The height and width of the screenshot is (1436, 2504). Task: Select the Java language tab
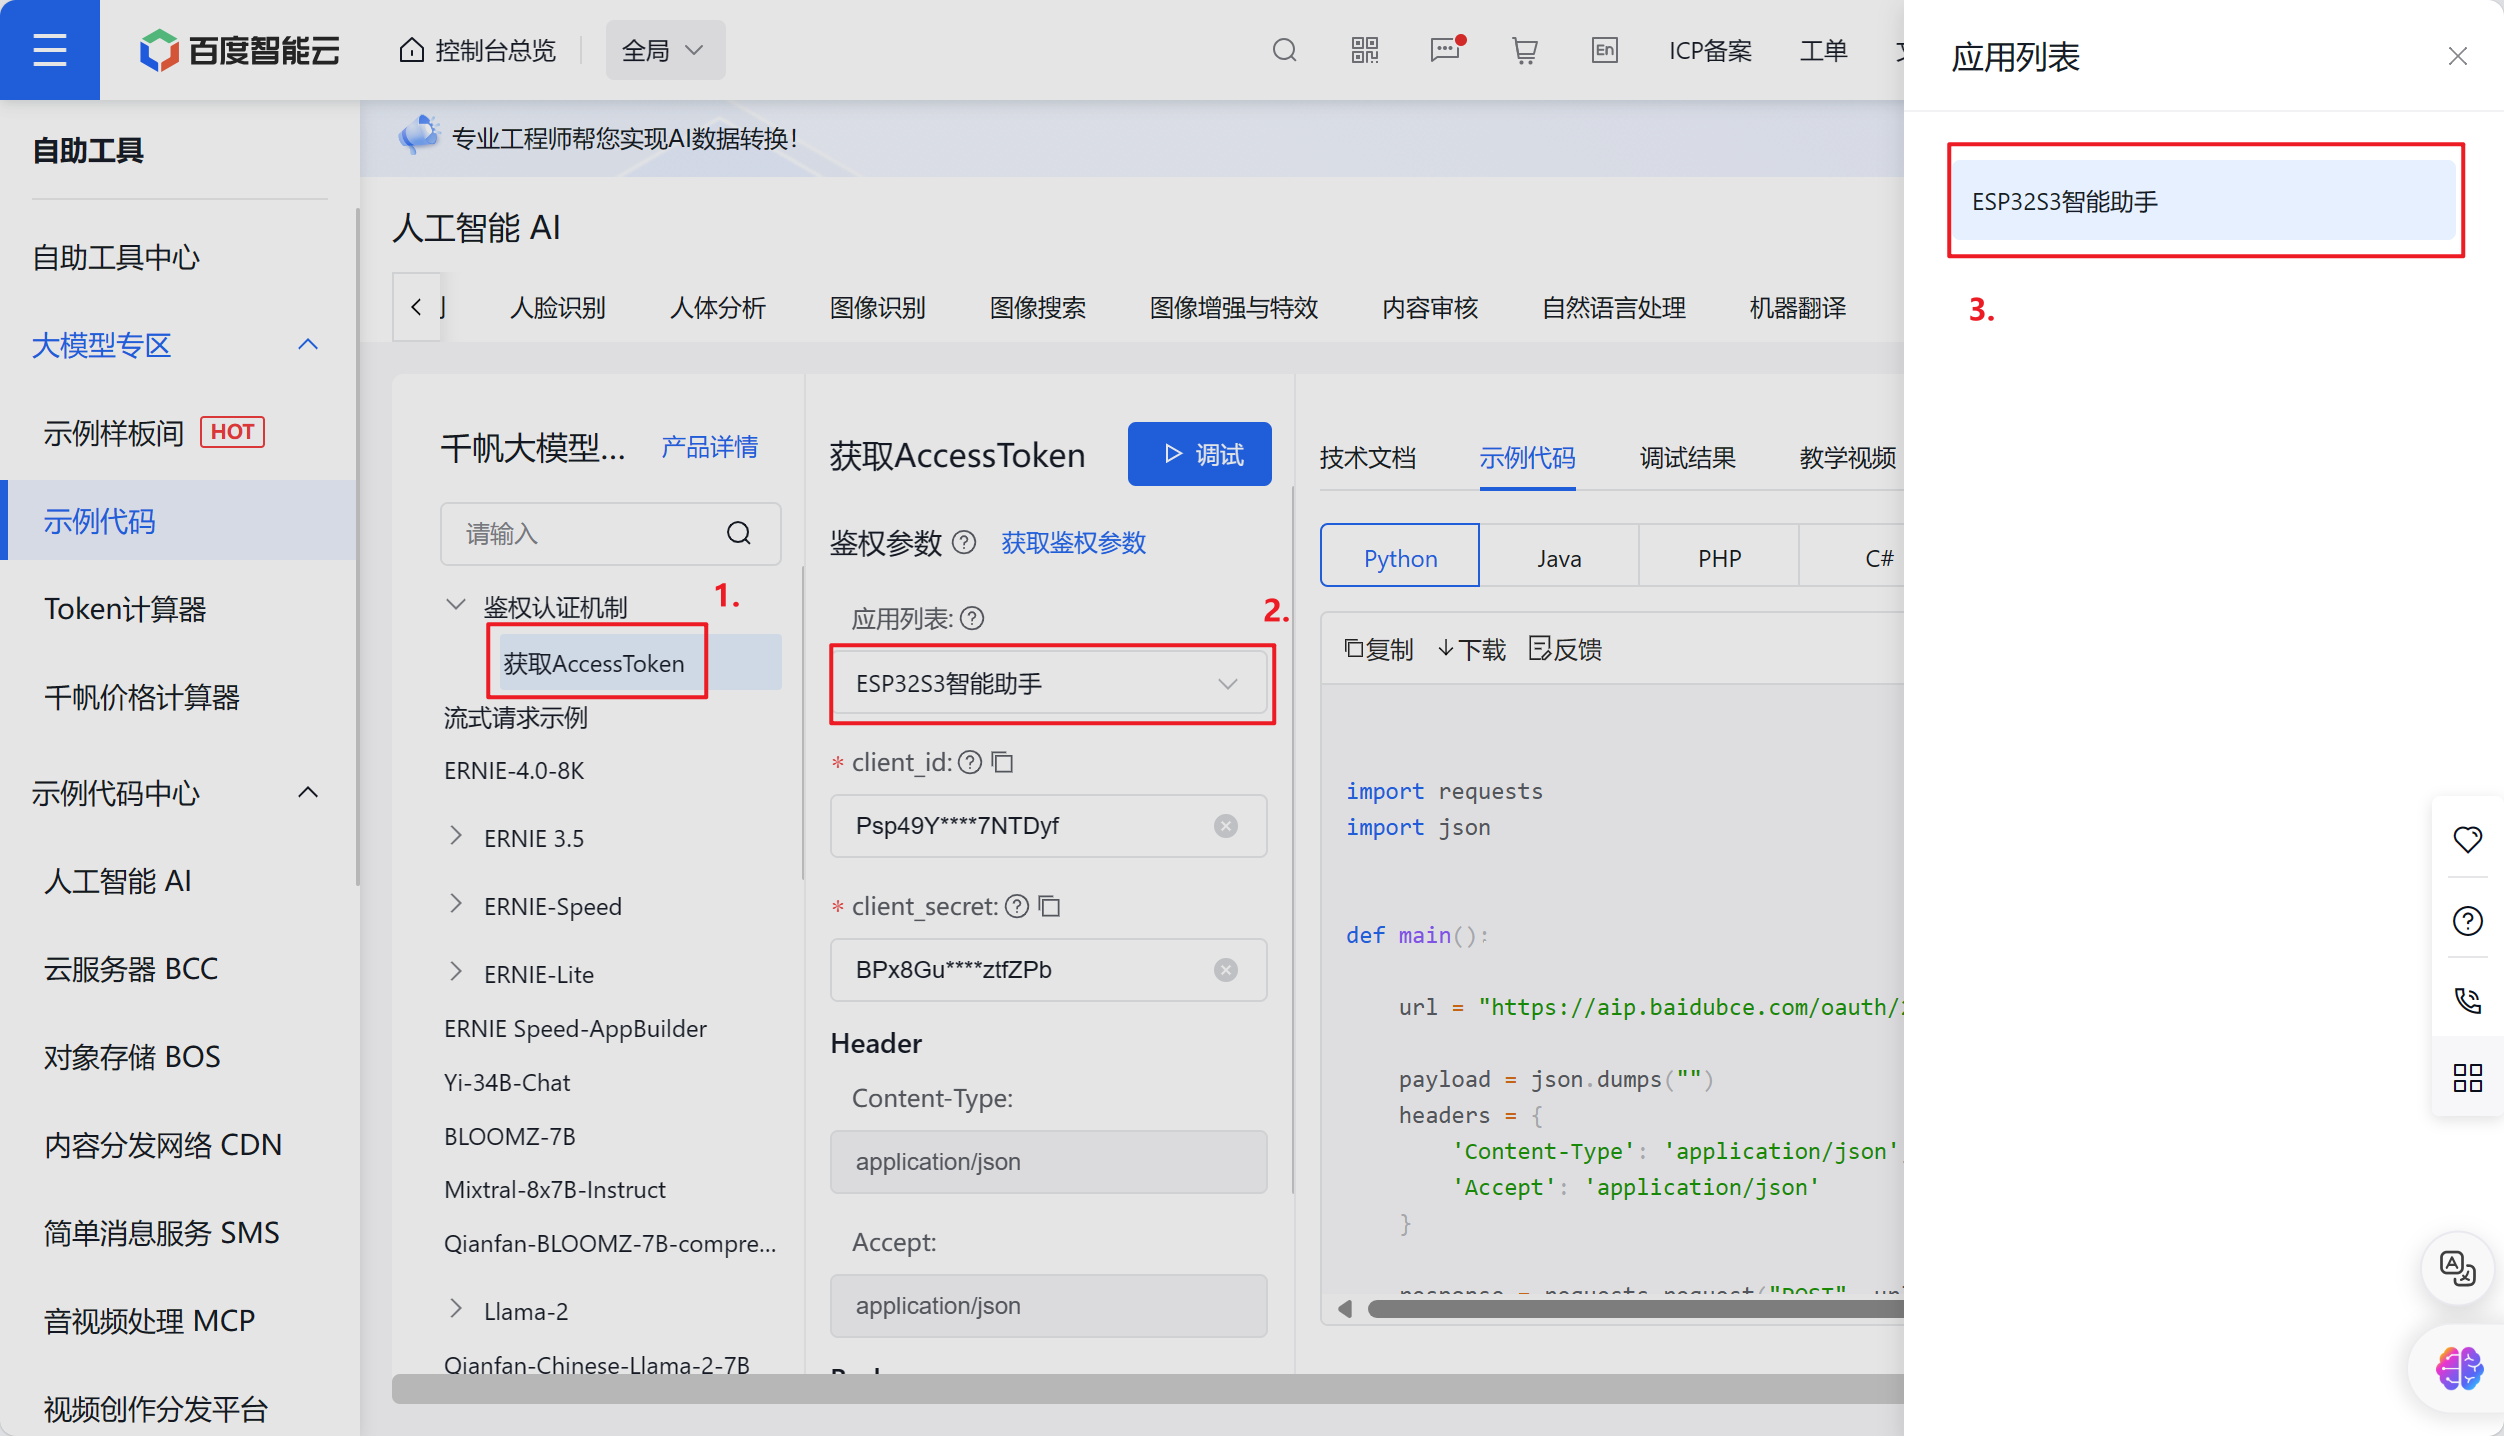click(x=1559, y=557)
